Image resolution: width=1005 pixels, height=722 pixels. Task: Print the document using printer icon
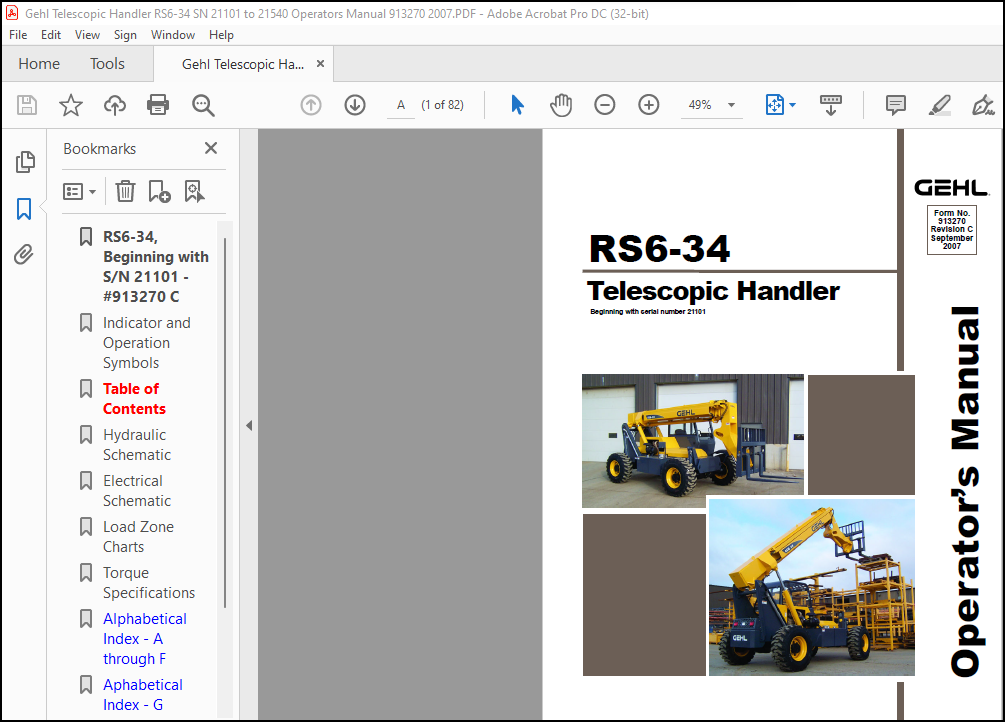tap(158, 105)
